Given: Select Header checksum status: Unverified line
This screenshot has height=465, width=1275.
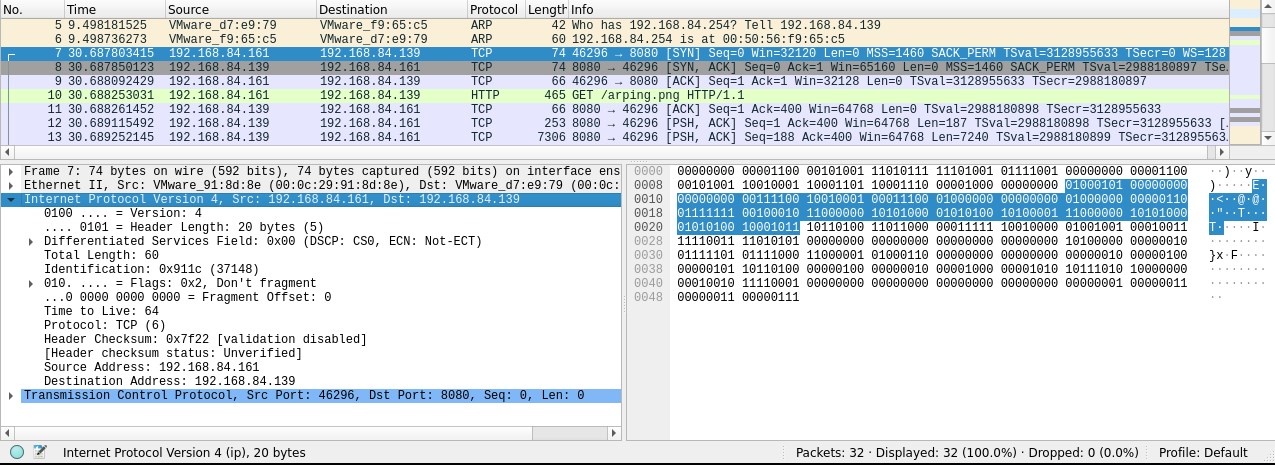Looking at the screenshot, I should (173, 354).
